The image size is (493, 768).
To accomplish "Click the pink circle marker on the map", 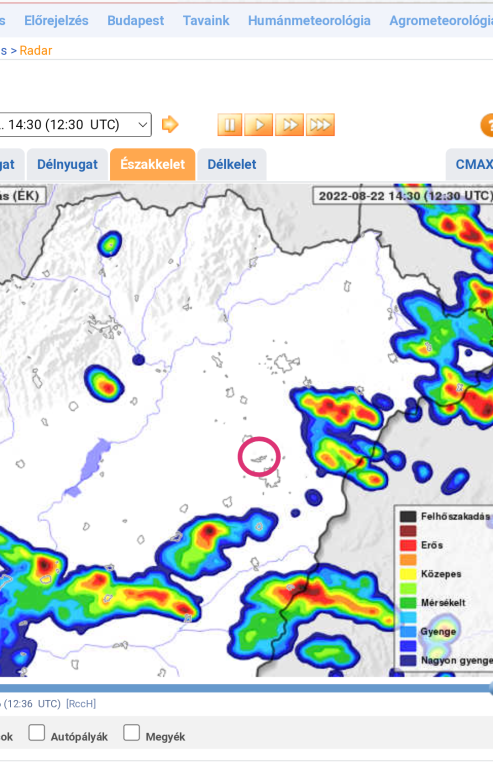I will tap(259, 457).
